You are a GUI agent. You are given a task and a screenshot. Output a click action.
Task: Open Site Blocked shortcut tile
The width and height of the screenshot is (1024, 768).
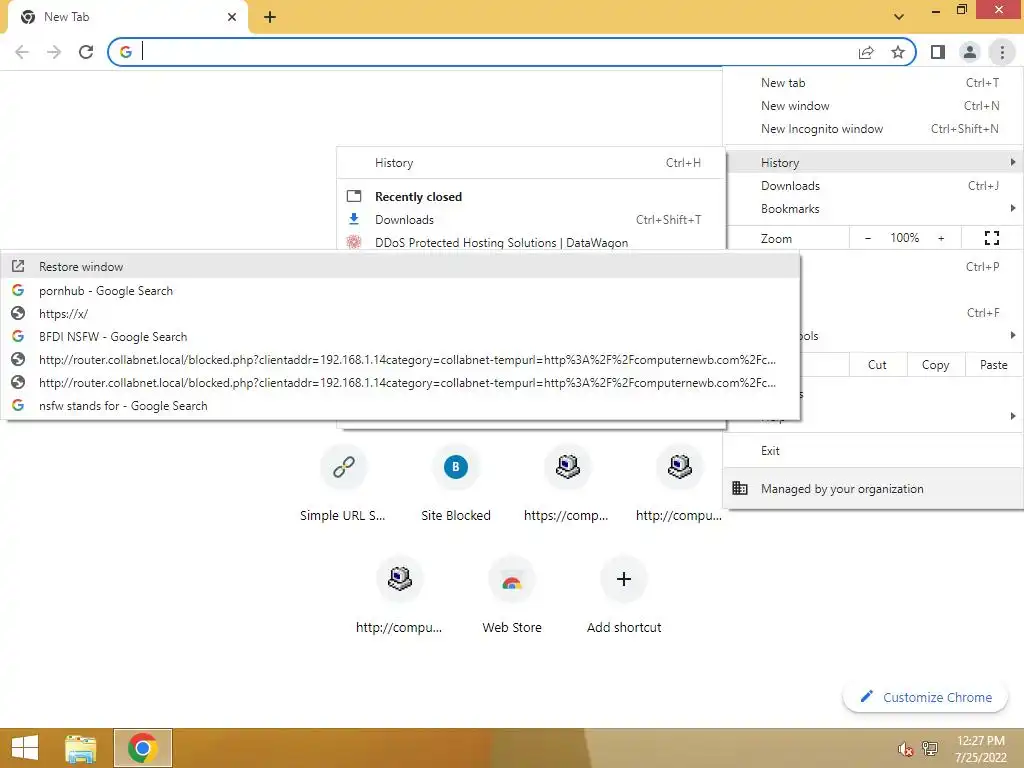click(x=456, y=484)
